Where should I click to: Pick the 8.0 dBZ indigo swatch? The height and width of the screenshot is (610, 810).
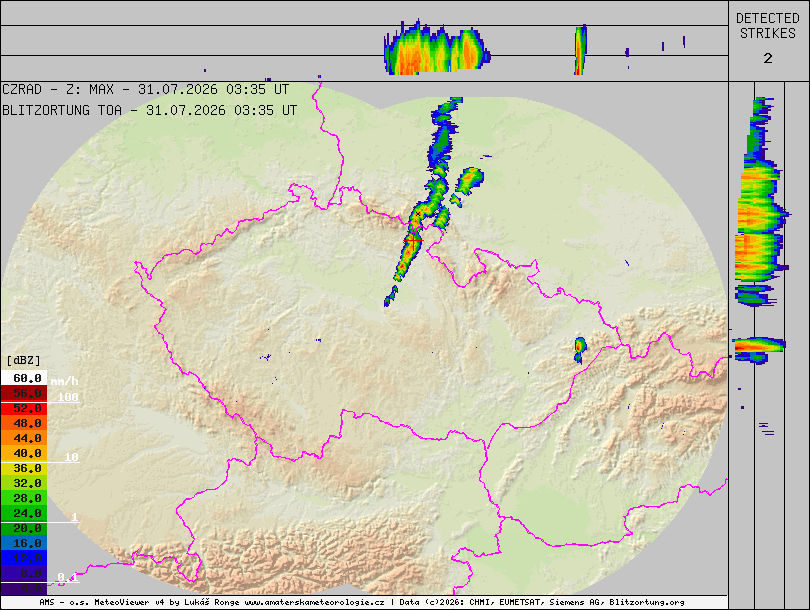click(x=24, y=573)
